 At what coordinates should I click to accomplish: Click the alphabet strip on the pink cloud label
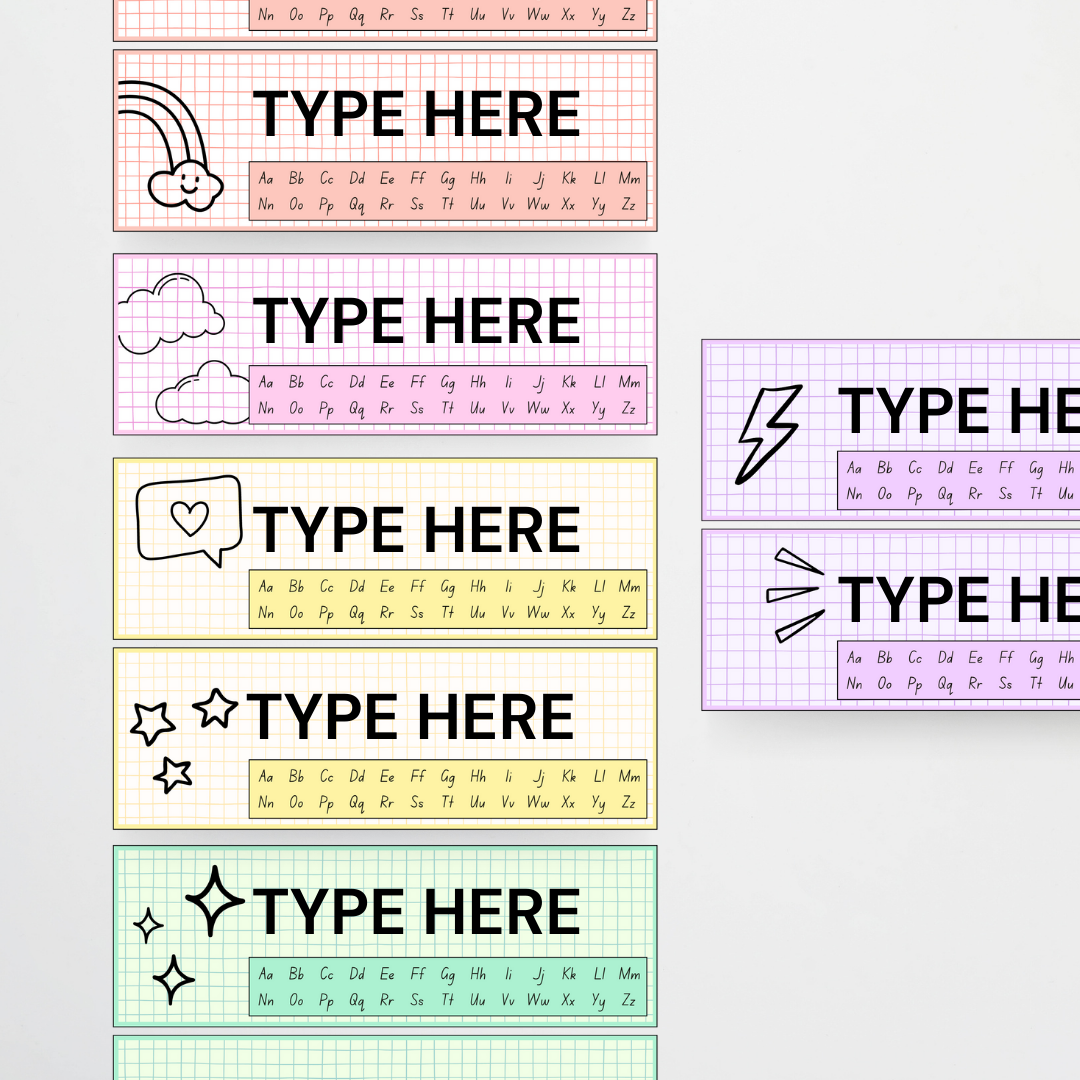(x=447, y=395)
